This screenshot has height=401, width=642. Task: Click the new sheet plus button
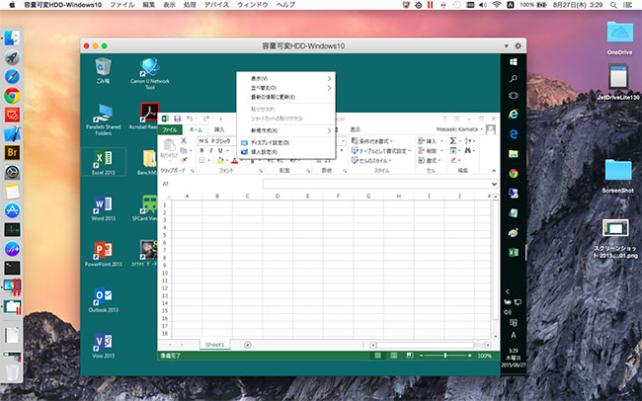247,345
